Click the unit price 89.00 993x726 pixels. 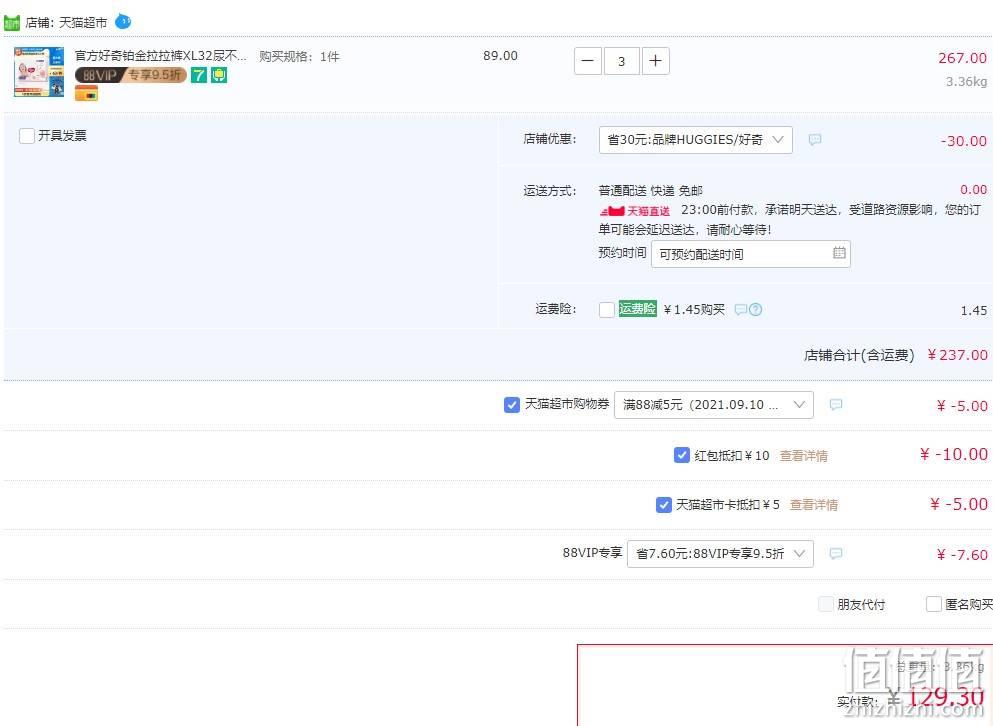click(500, 56)
